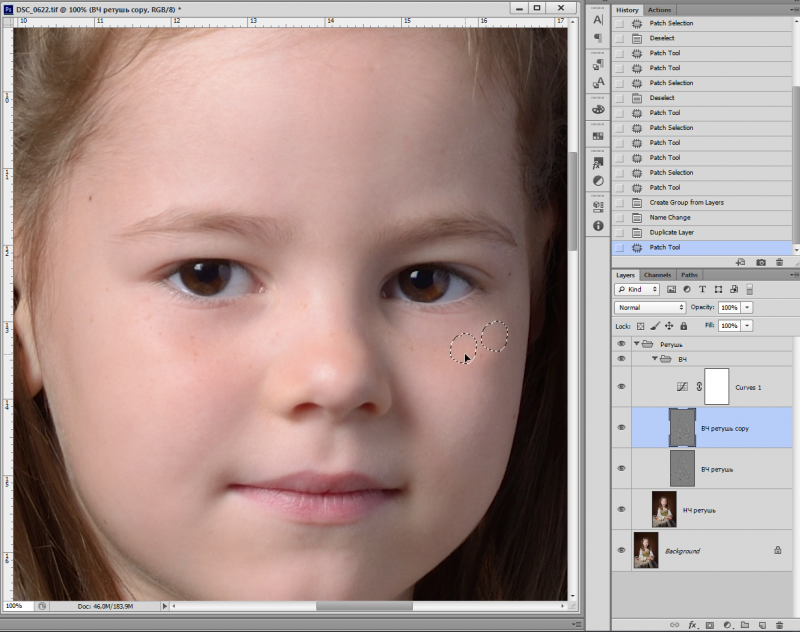
Task: Hide the Background layer
Action: [x=621, y=550]
